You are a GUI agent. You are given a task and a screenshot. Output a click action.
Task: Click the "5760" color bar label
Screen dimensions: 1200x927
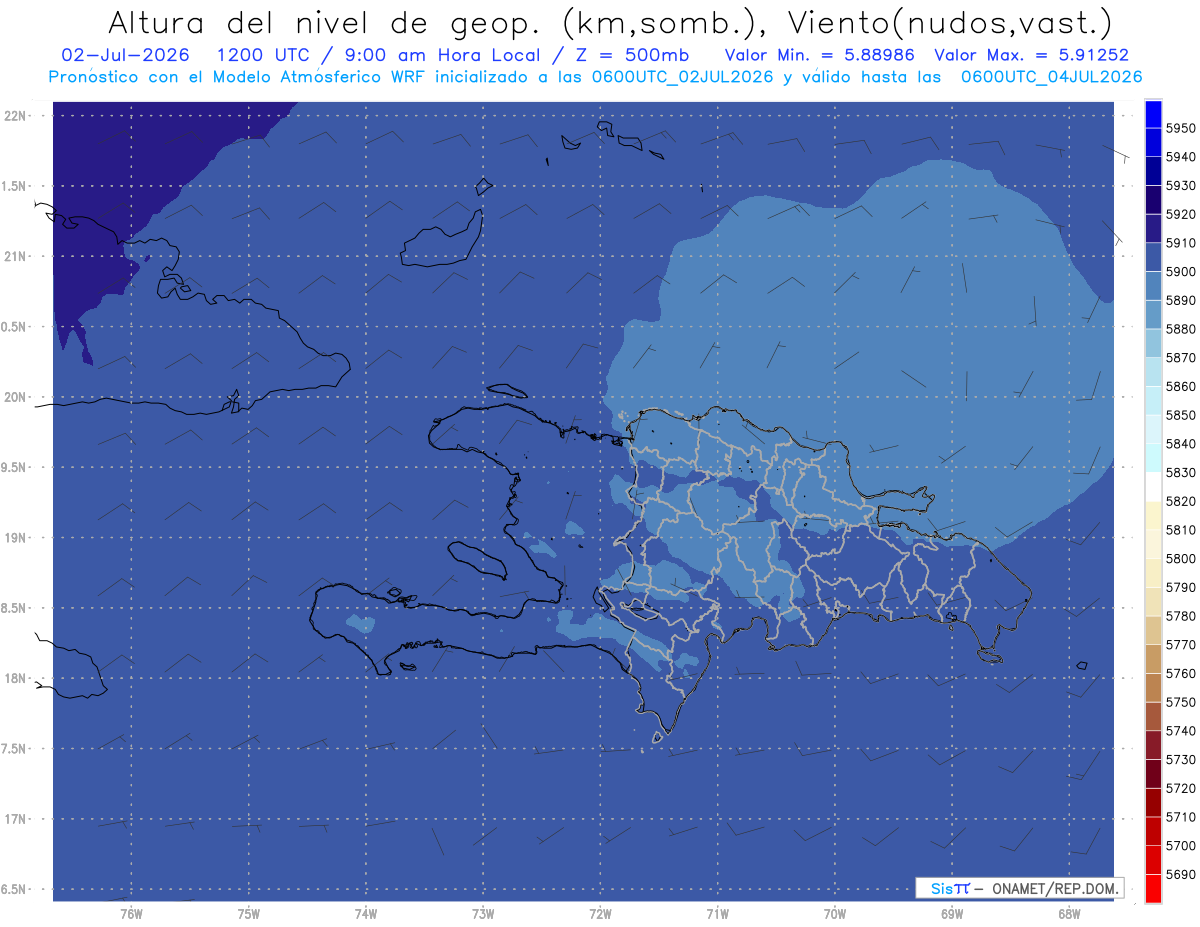pyautogui.click(x=1181, y=673)
